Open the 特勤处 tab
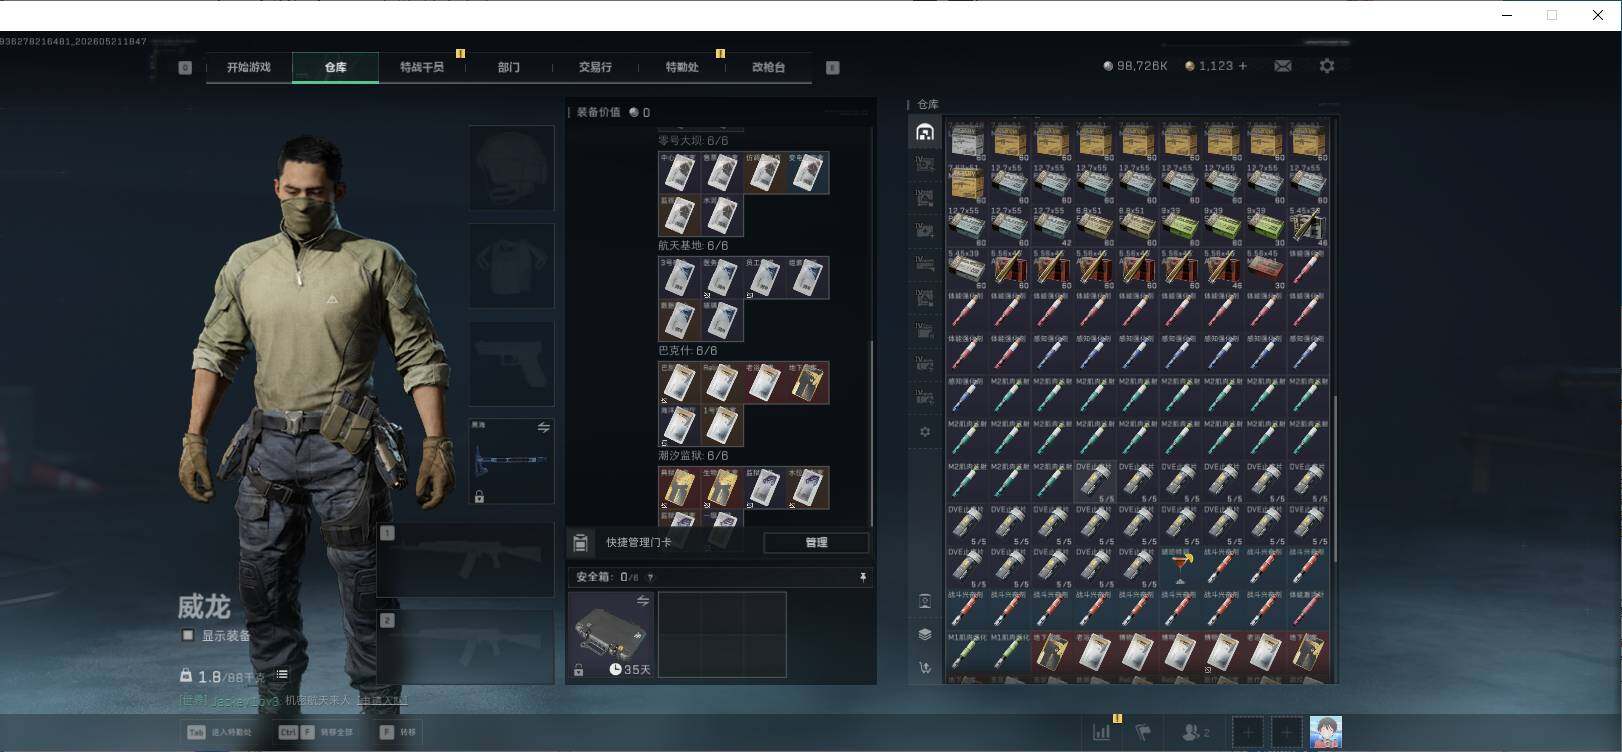The width and height of the screenshot is (1622, 752). click(x=682, y=67)
